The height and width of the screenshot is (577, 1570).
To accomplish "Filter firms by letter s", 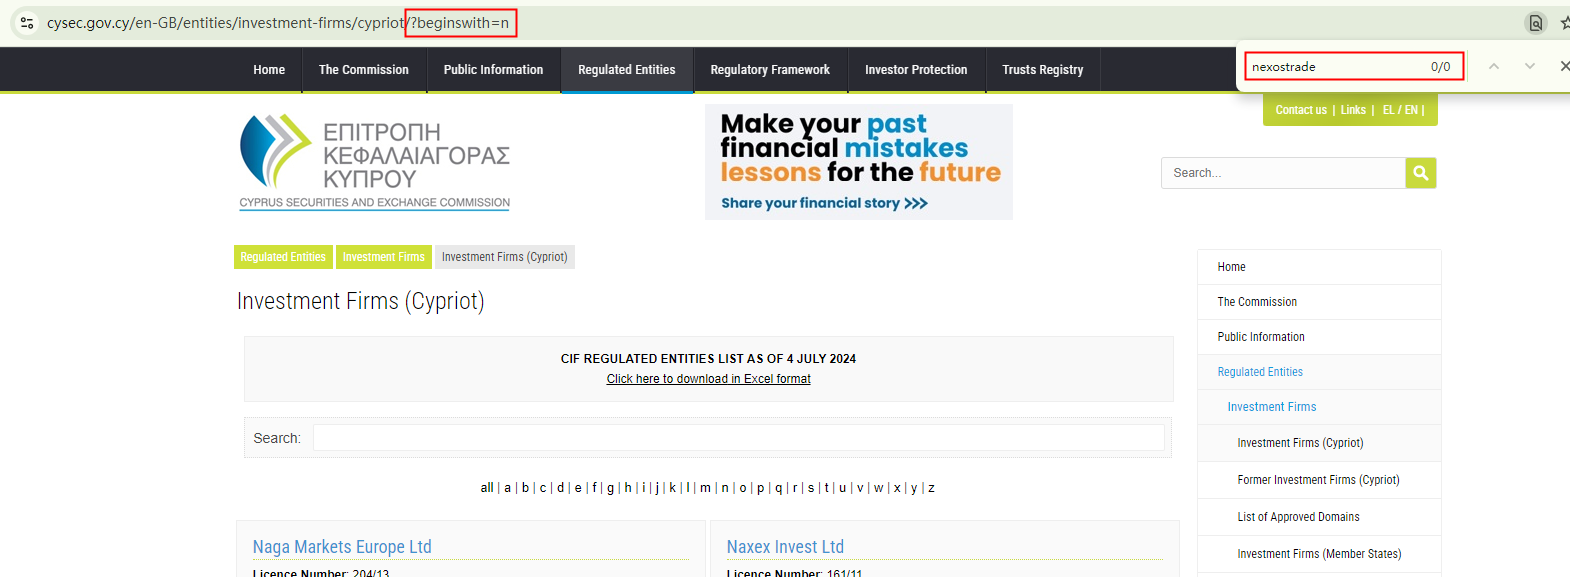I will tap(811, 488).
